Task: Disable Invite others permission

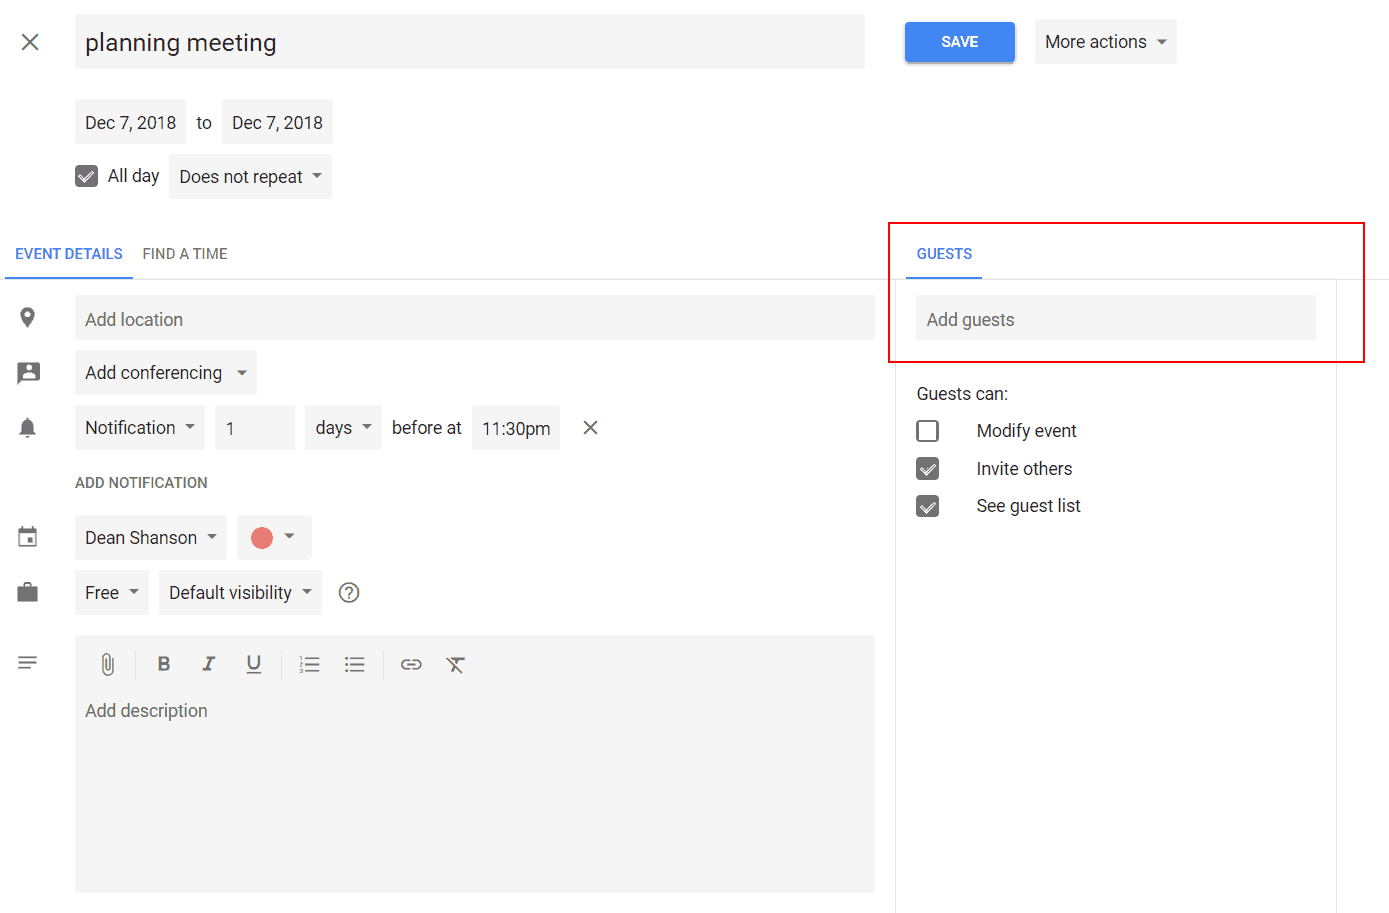Action: 928,469
